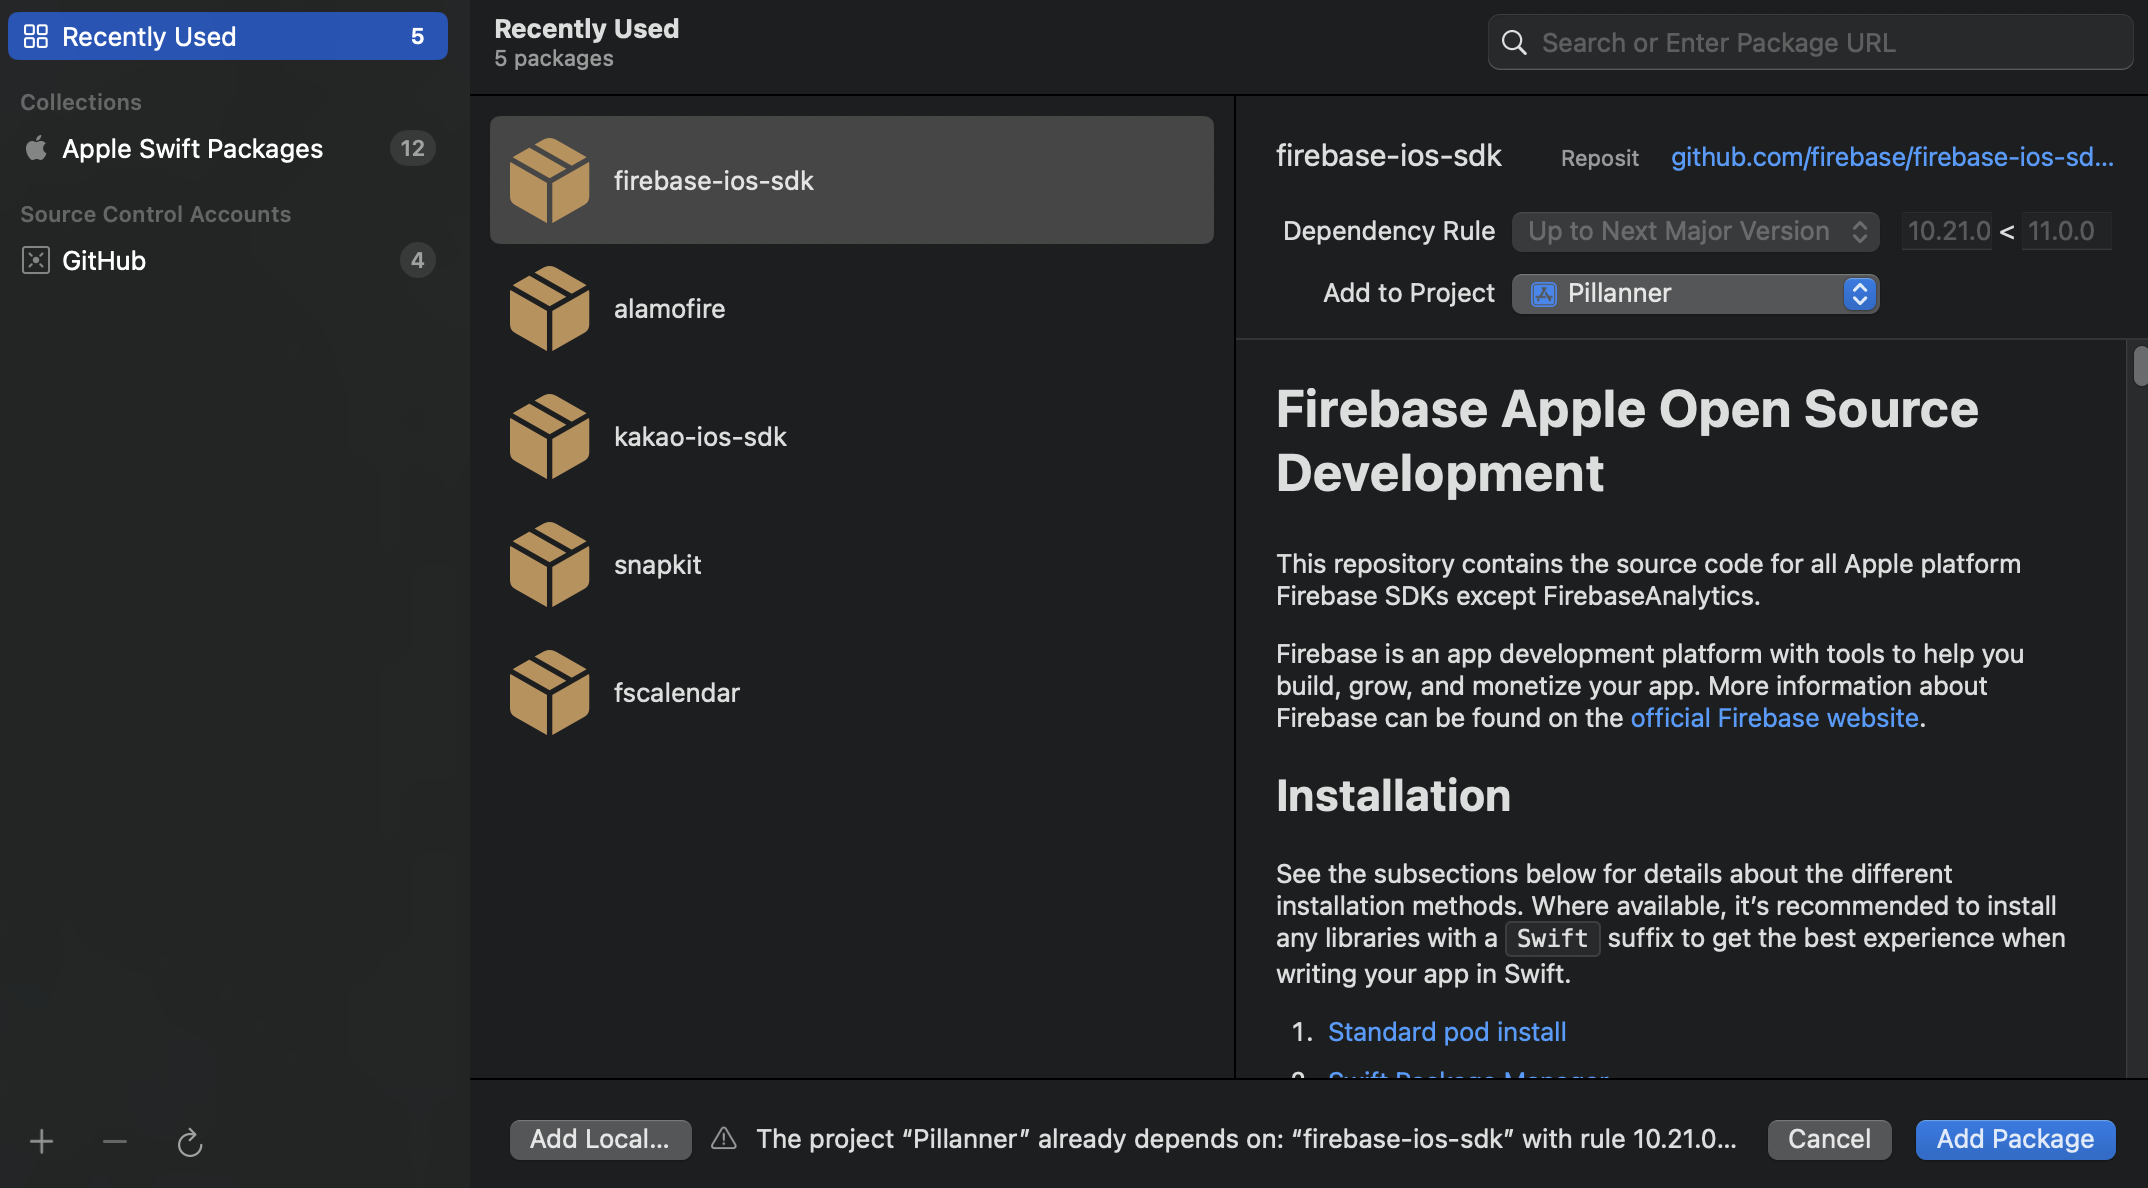Image resolution: width=2148 pixels, height=1188 pixels.
Task: Click the snapkit package box icon
Action: click(x=549, y=564)
